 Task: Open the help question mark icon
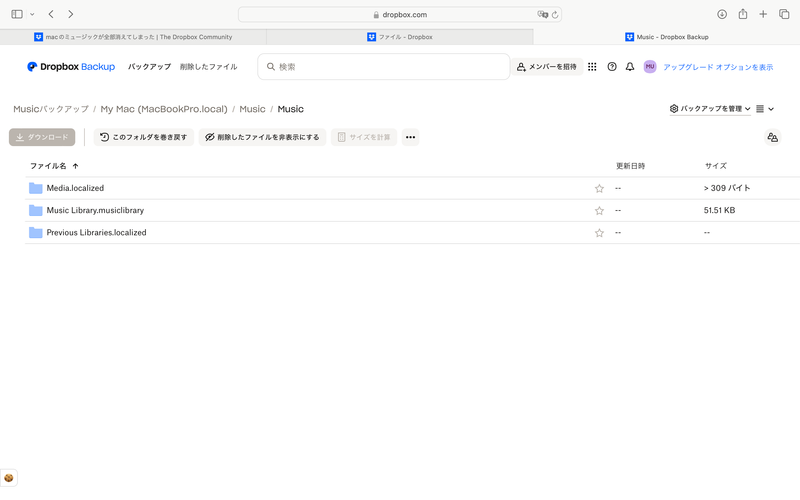612,67
